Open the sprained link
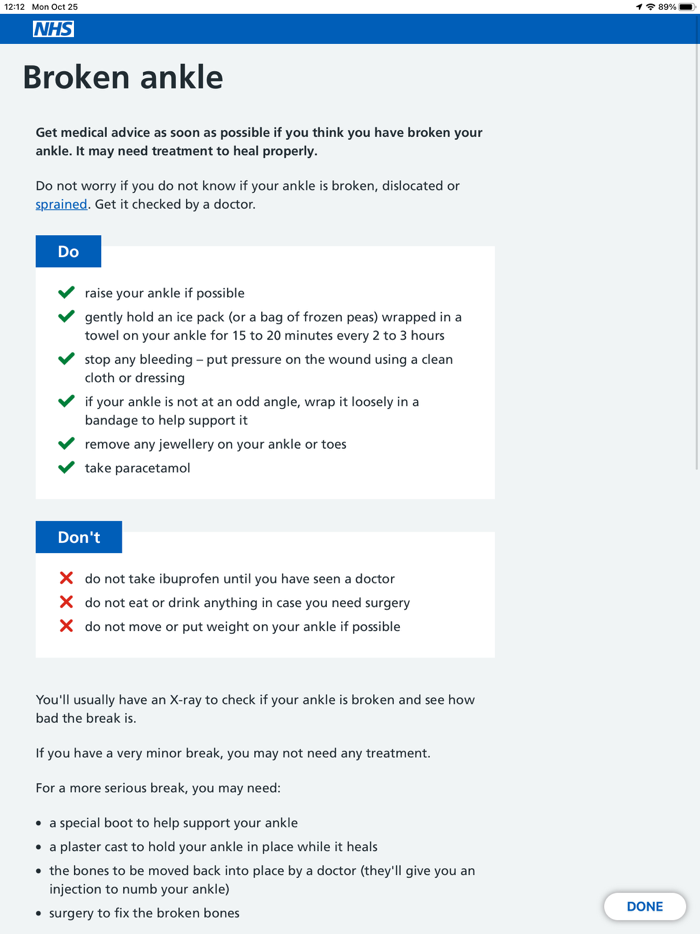This screenshot has height=934, width=700. click(x=60, y=203)
